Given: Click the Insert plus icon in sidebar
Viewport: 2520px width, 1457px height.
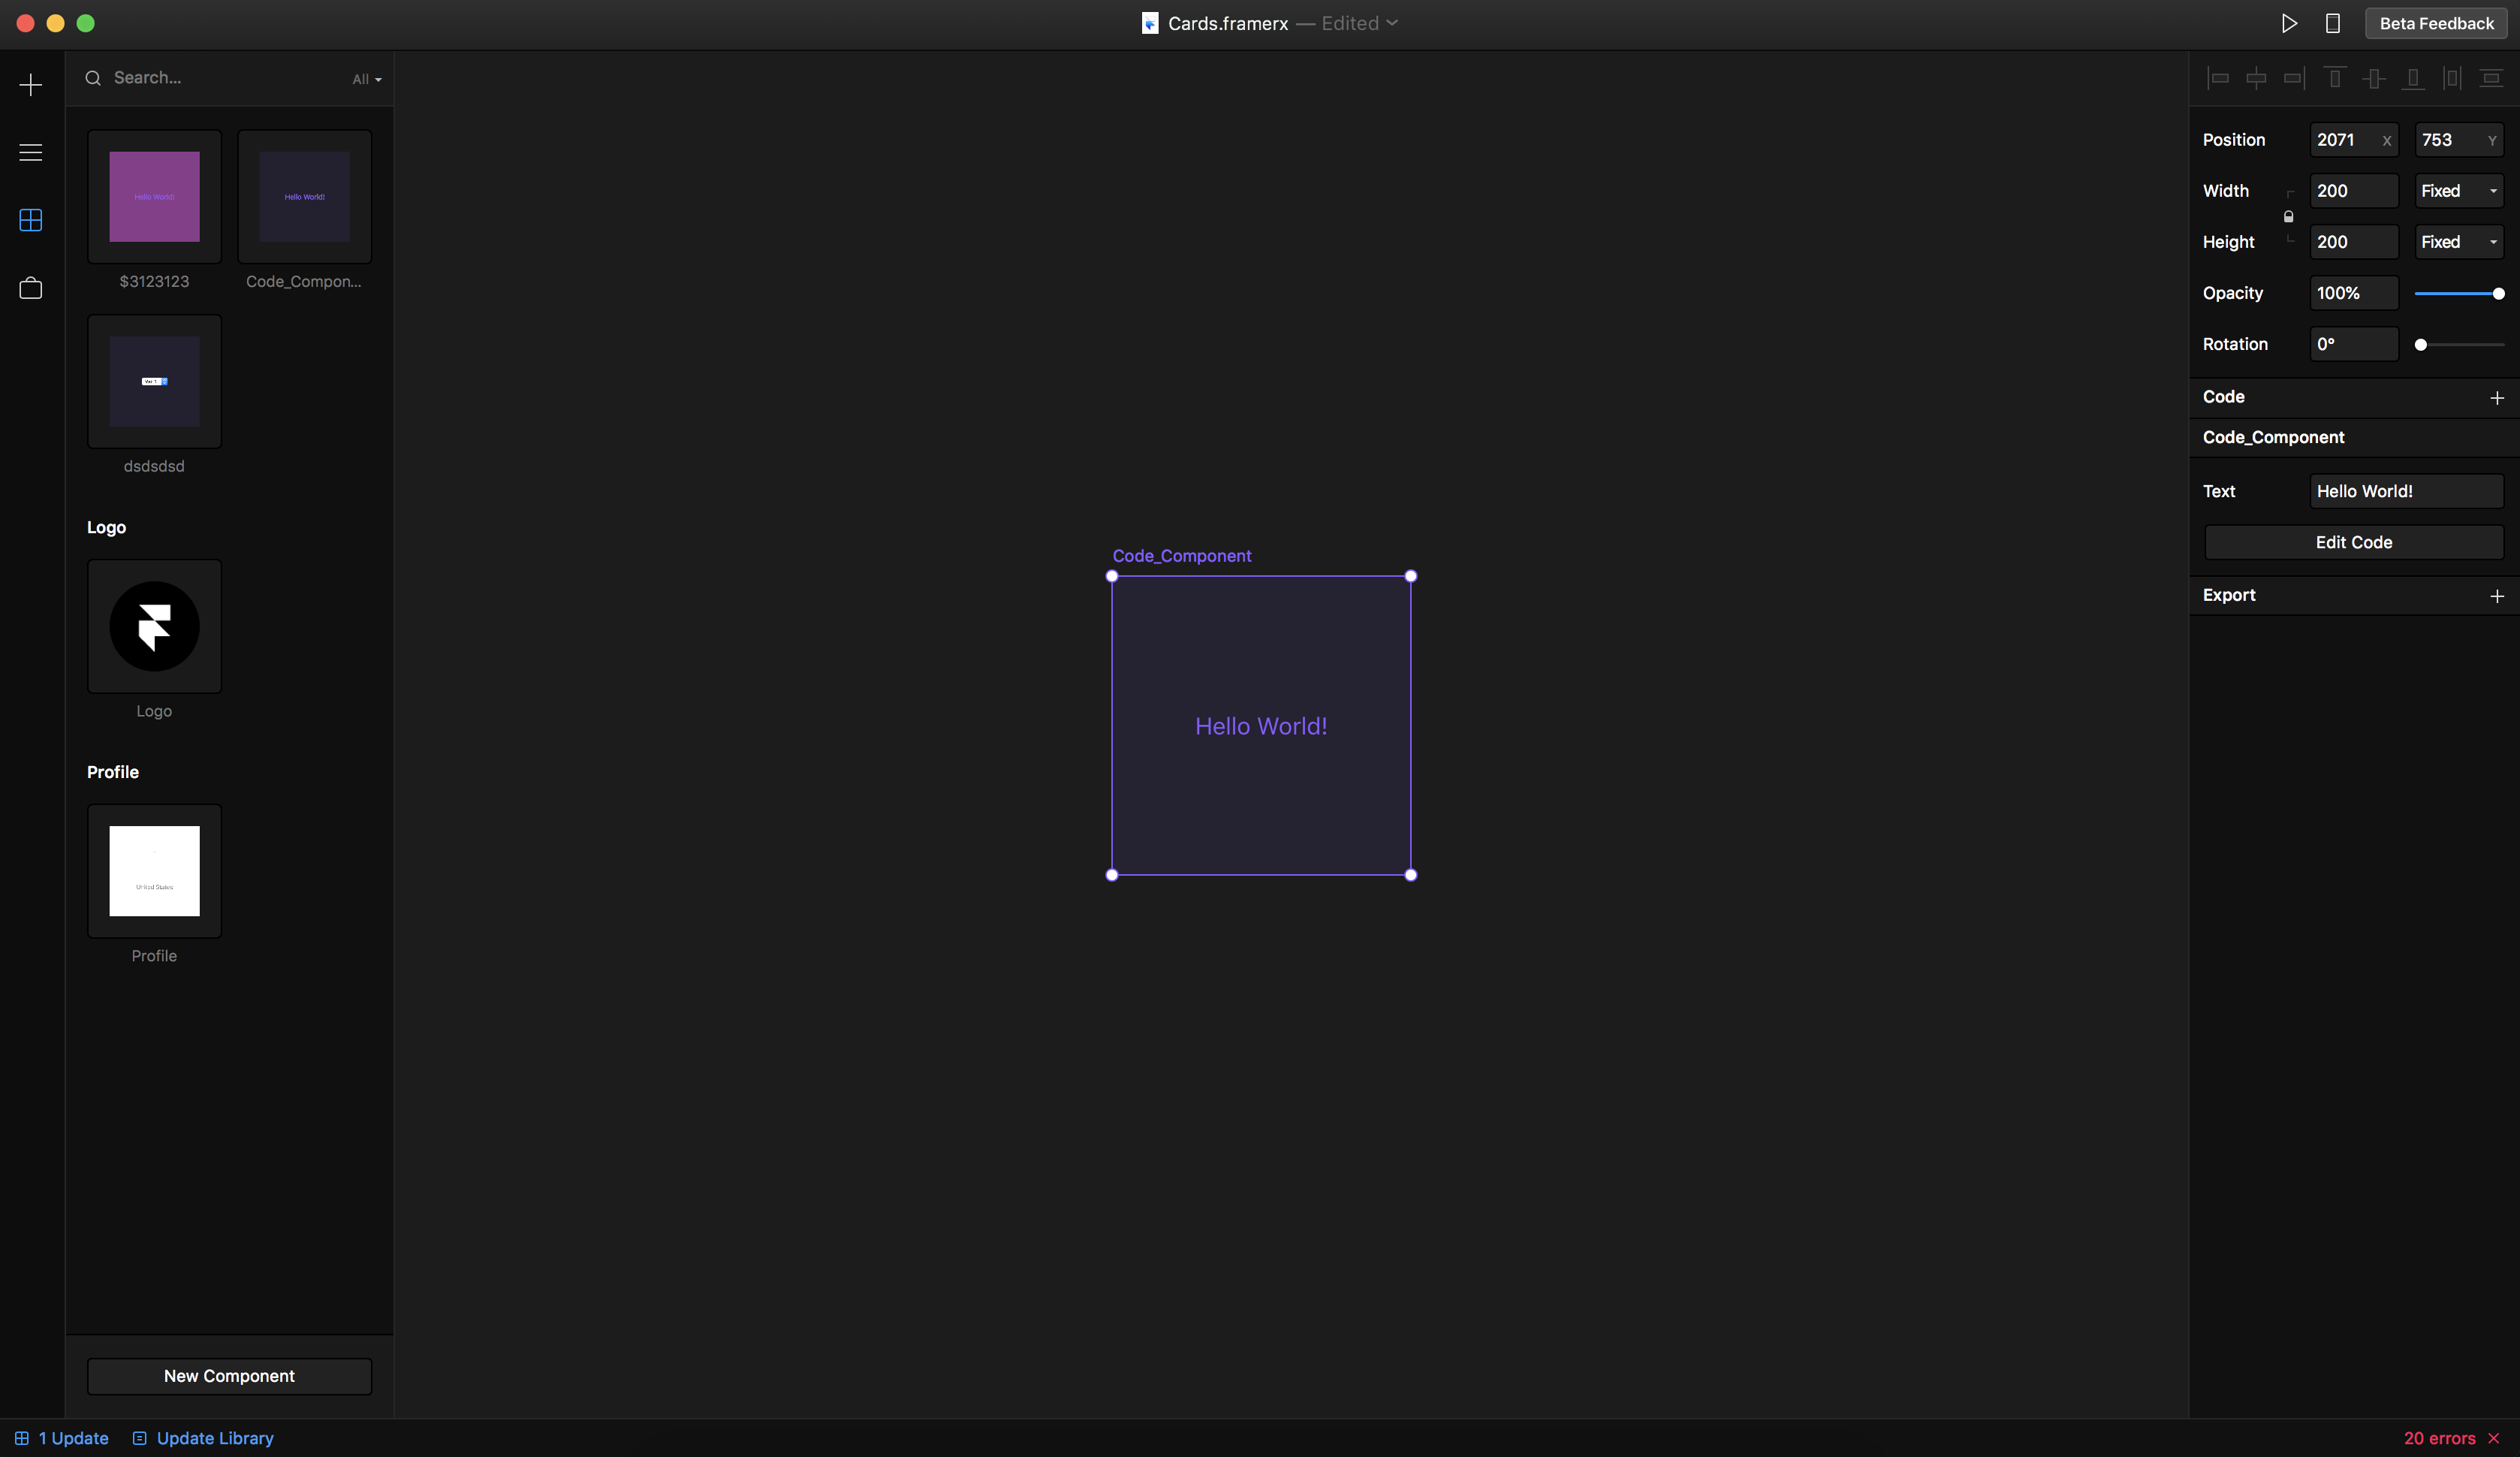Looking at the screenshot, I should (31, 85).
